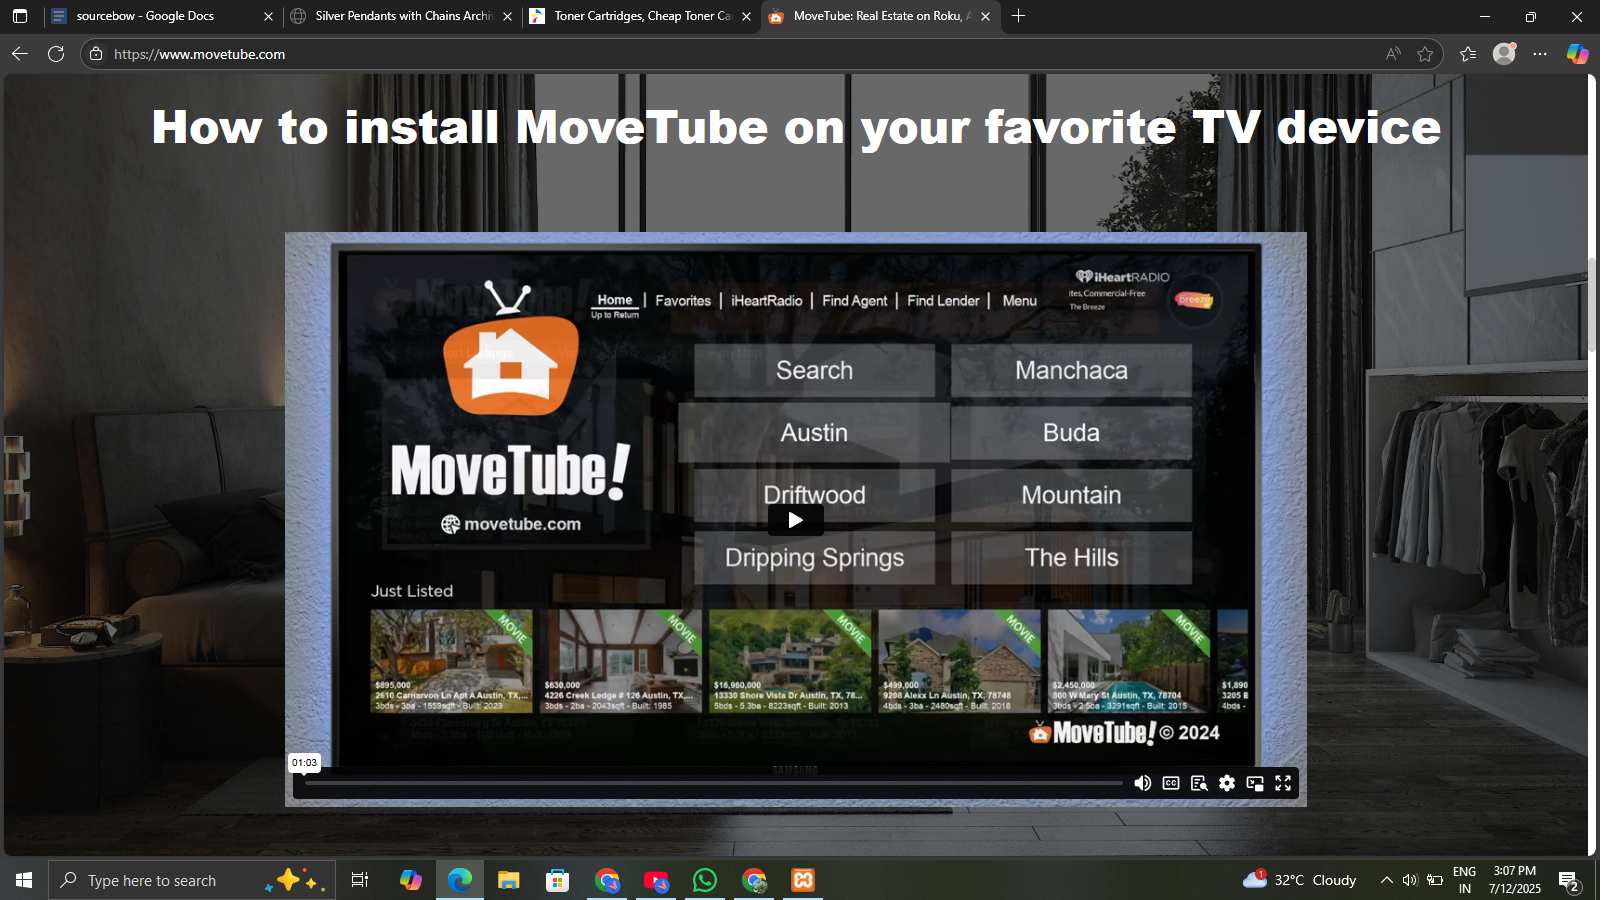1600x900 pixels.
Task: Open system volume control
Action: [1410, 880]
